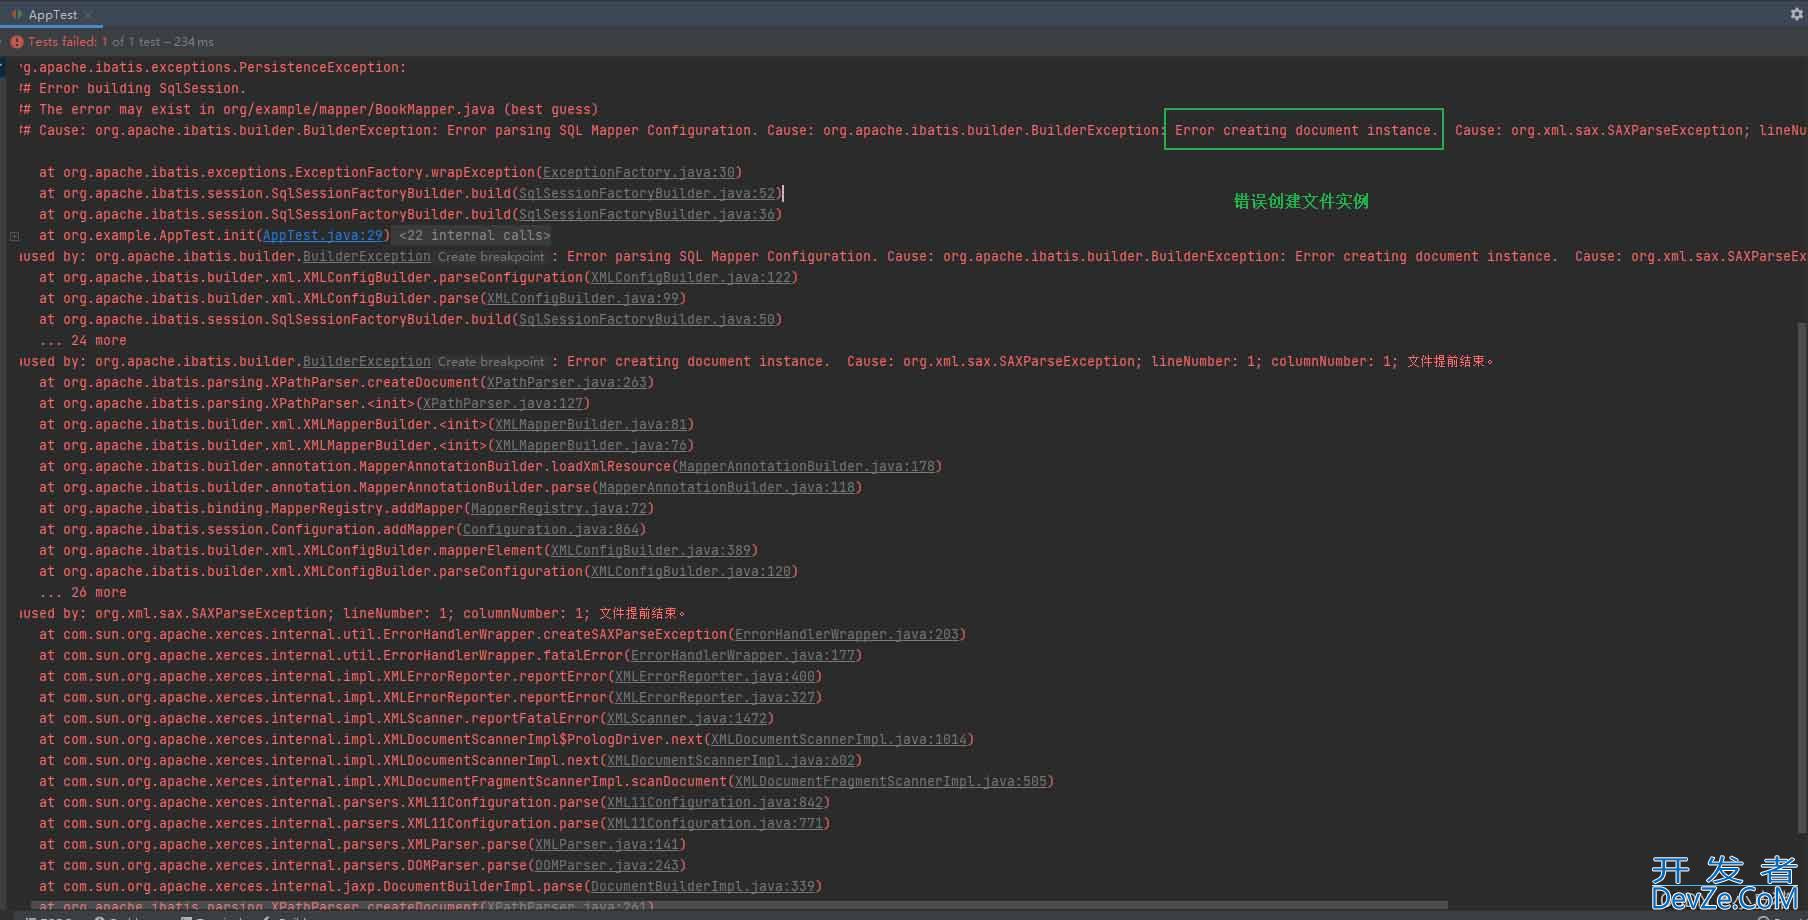Click Create breakpoint on the Error parsing SQL Mapper line
Viewport: 1808px width, 920px height.
point(491,257)
